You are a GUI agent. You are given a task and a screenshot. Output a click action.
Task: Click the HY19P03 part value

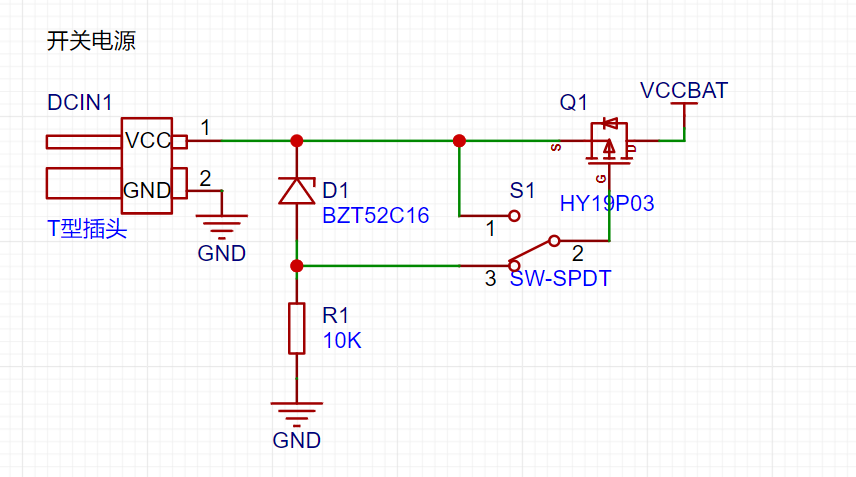point(607,204)
